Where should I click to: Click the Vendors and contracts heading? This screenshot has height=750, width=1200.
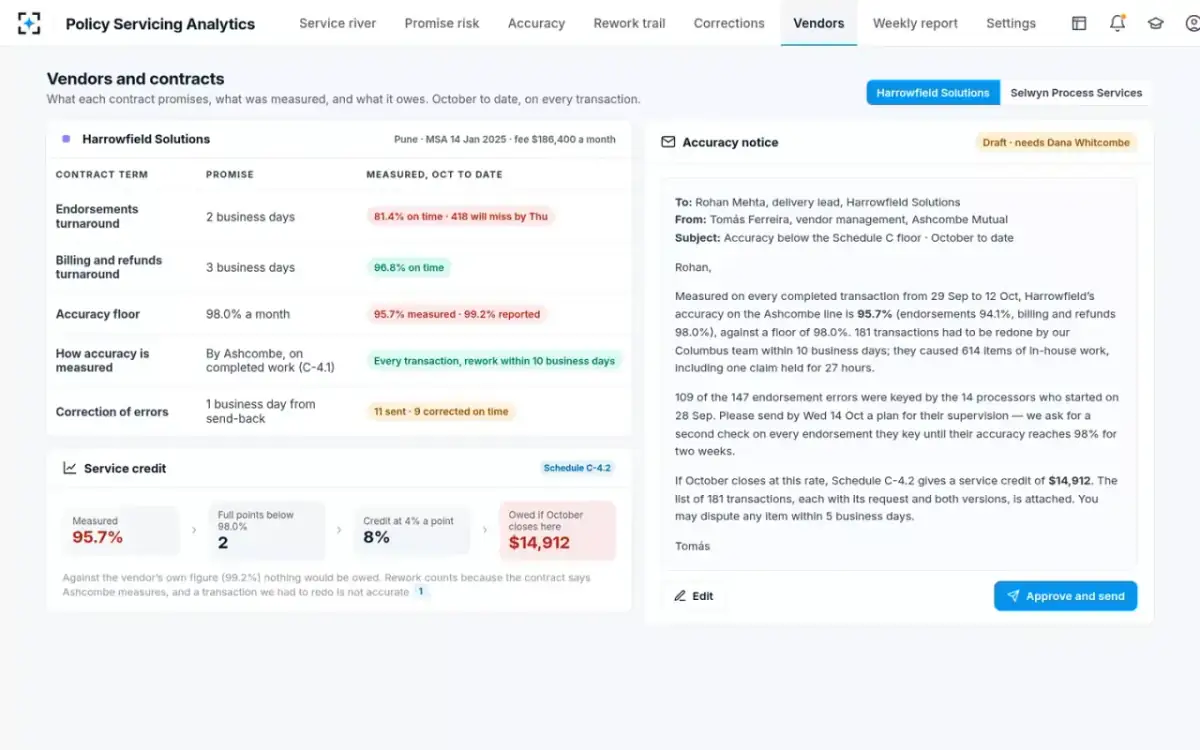[x=135, y=79]
